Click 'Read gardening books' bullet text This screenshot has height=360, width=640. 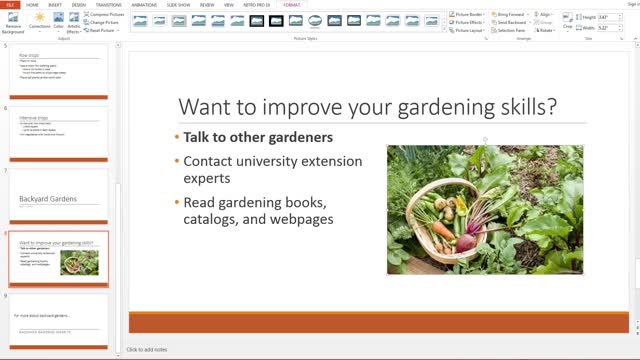pos(258,211)
